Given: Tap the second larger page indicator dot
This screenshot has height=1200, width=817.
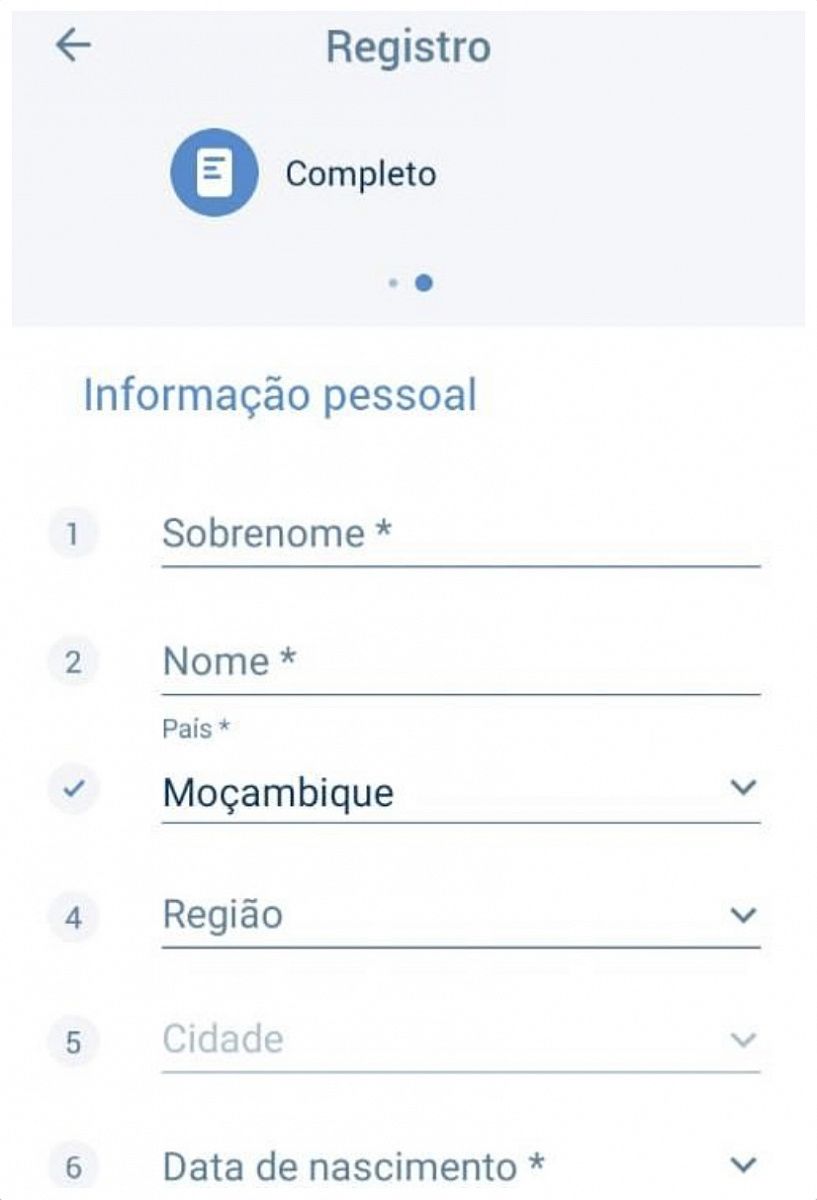Looking at the screenshot, I should click(424, 283).
